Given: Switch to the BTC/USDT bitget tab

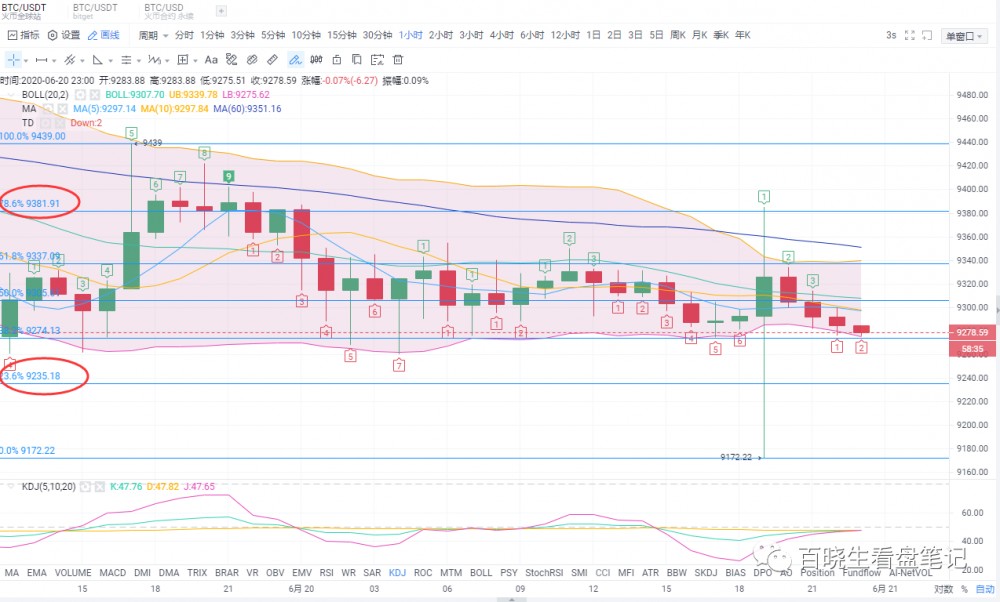Looking at the screenshot, I should 95,12.
